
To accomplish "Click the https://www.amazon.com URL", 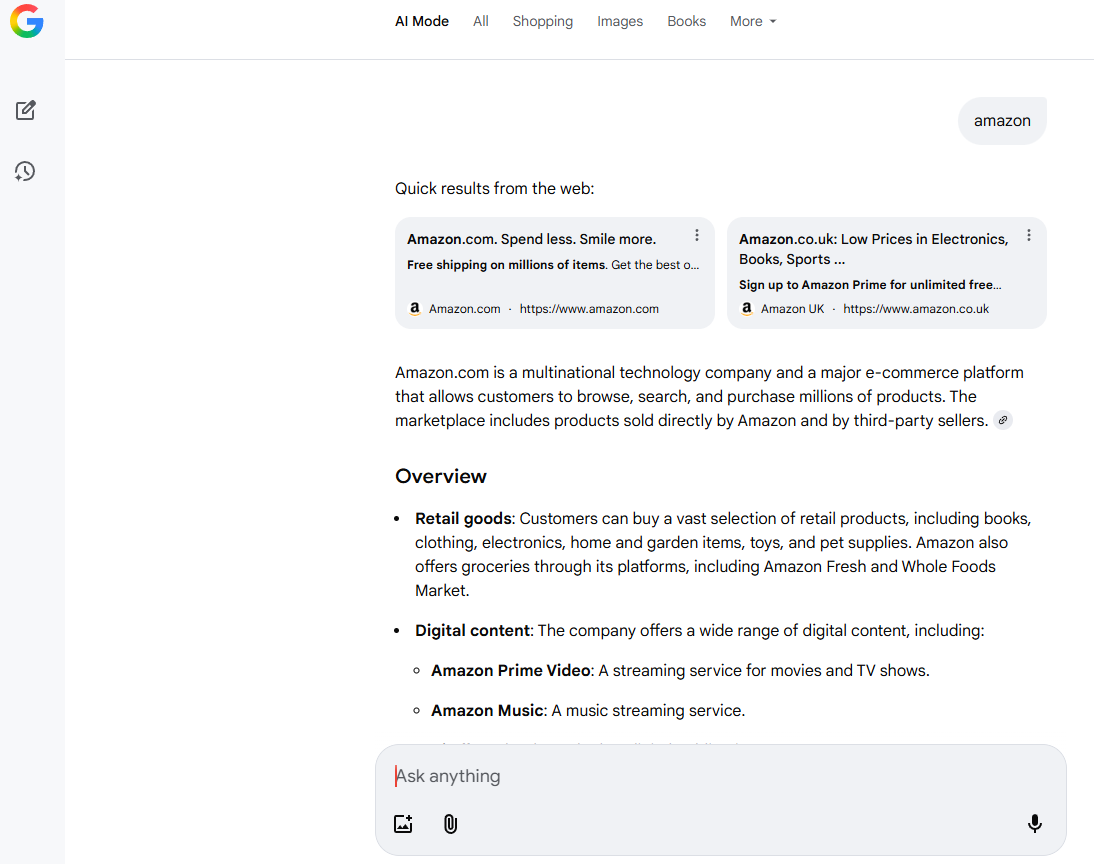I will click(589, 309).
